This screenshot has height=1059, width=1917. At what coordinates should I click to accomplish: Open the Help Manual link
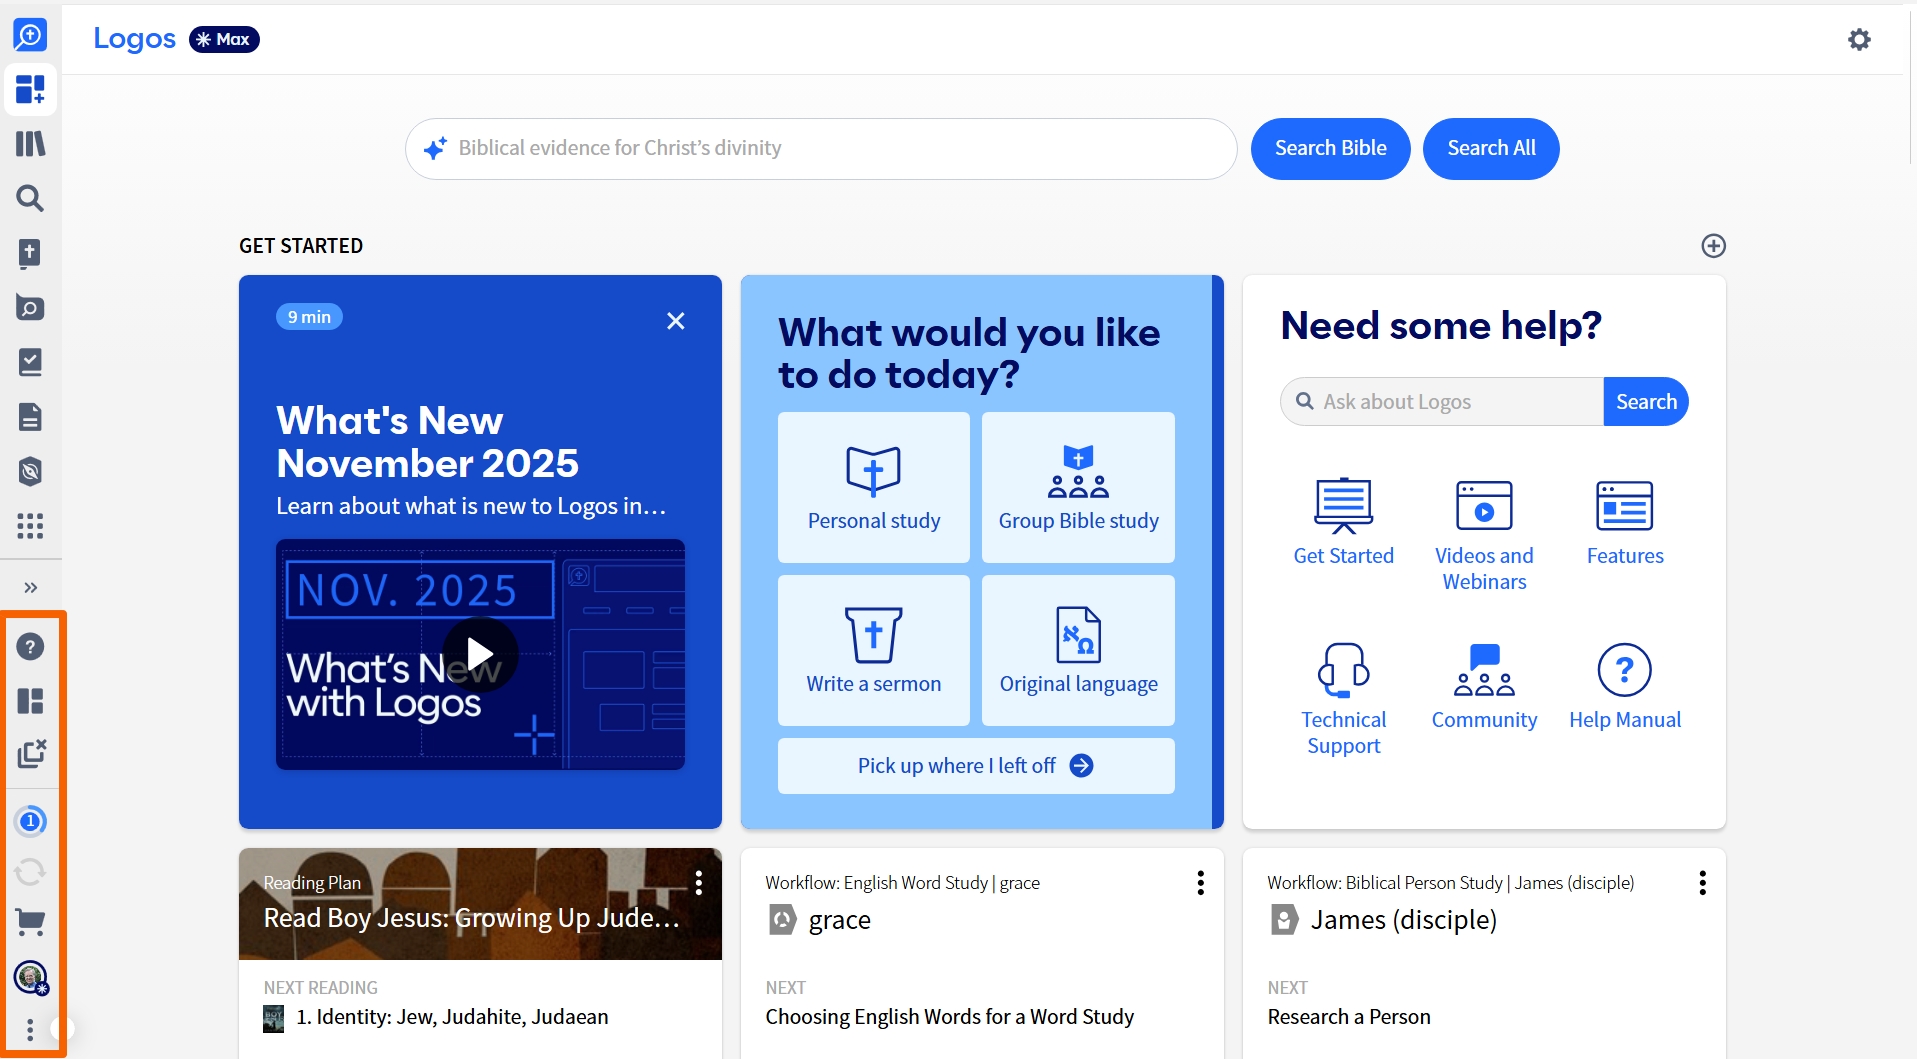point(1625,686)
